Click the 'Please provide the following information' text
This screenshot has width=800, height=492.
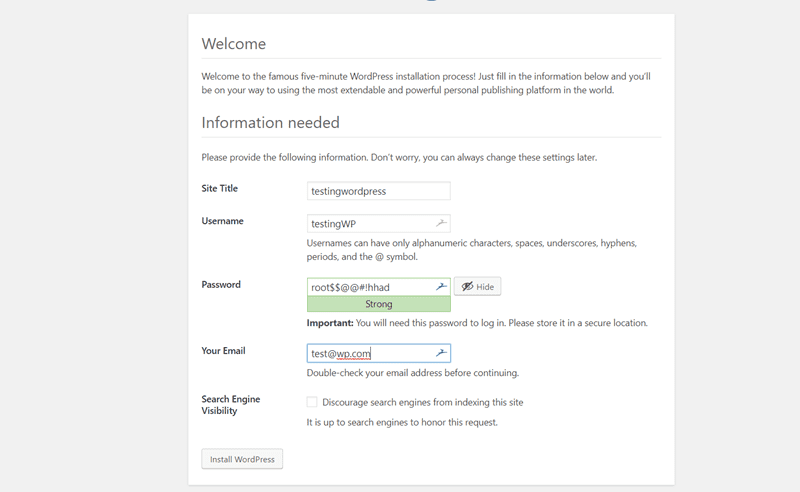(399, 158)
